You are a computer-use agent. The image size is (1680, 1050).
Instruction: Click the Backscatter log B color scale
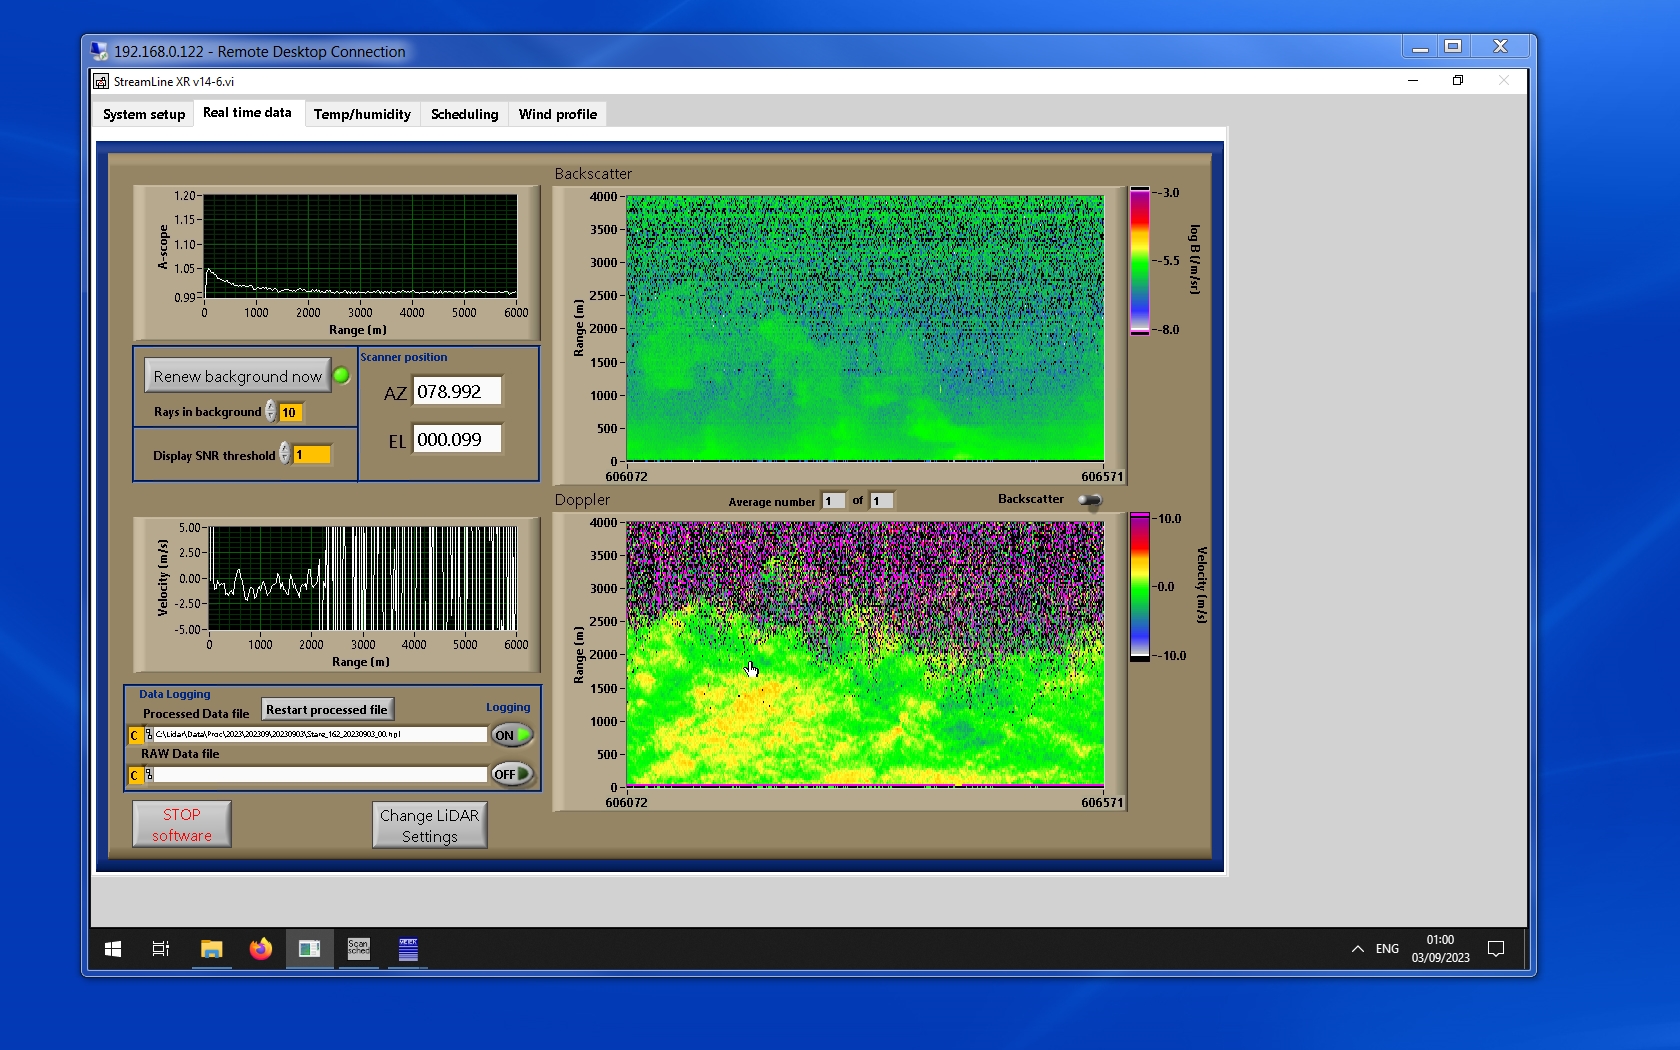tap(1139, 261)
